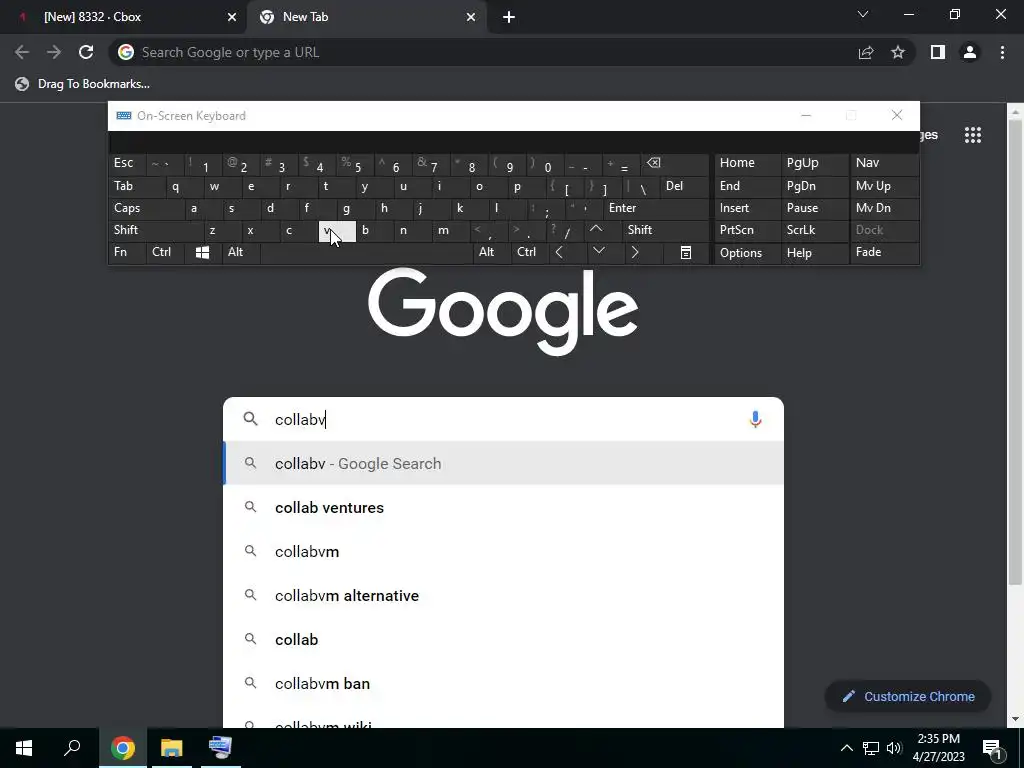
Task: Click in the Google search box text
Action: click(x=503, y=419)
